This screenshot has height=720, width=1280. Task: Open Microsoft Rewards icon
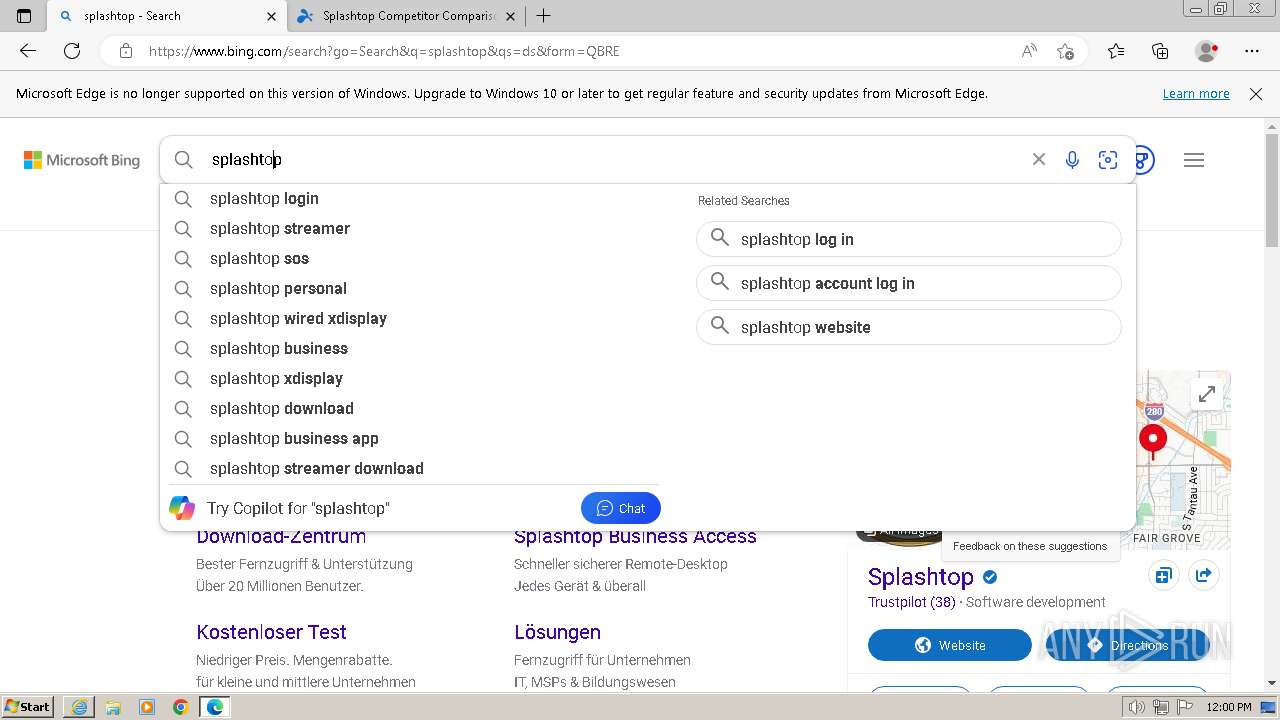[1145, 160]
